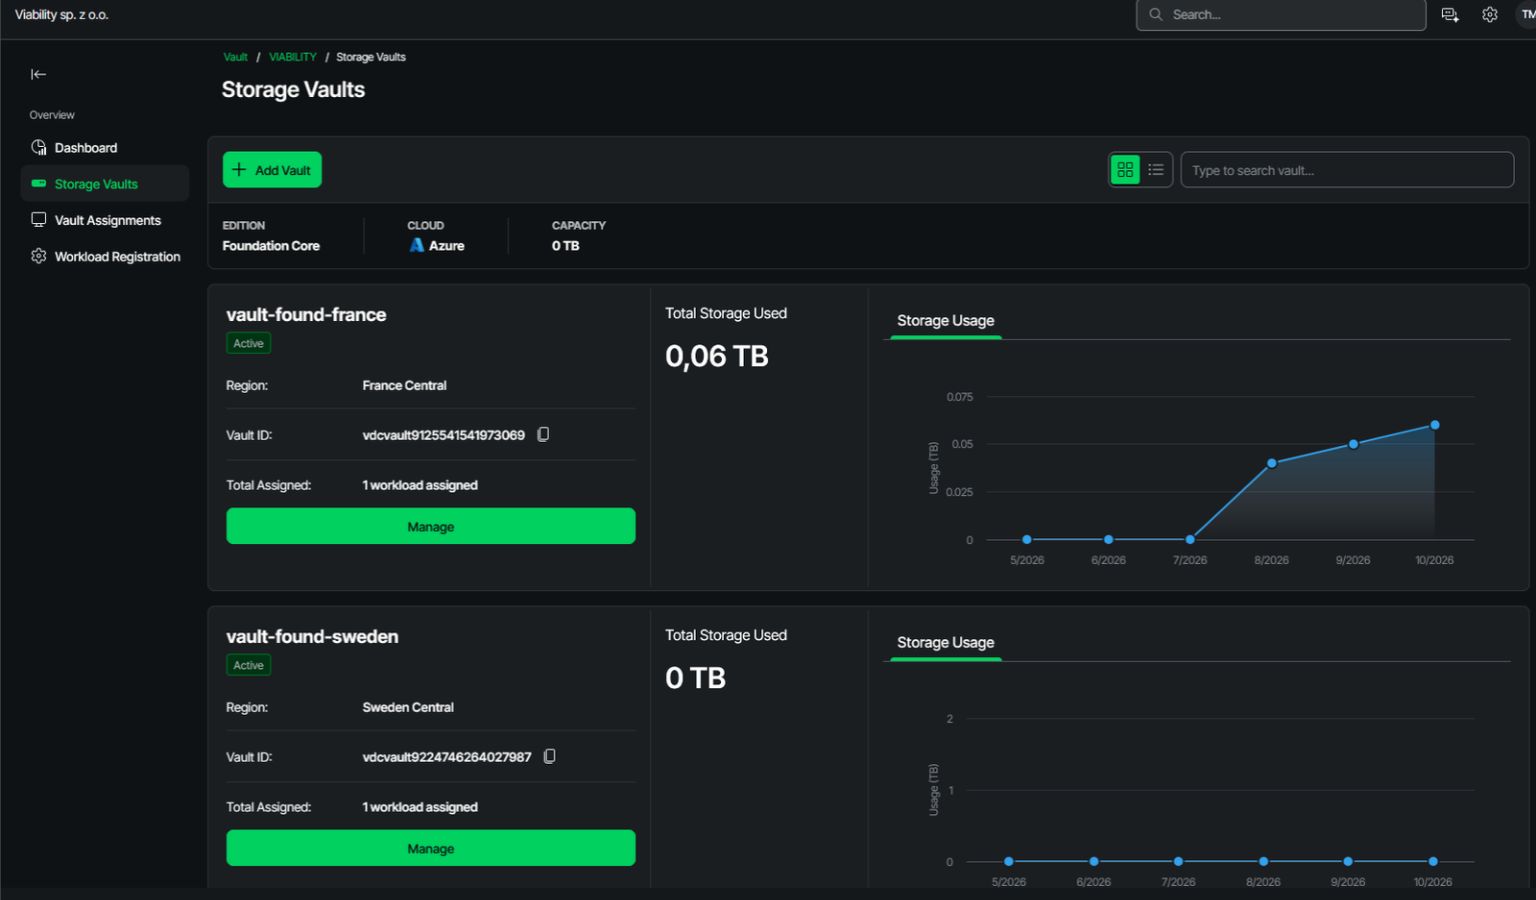Open Workload Registration gear icon
The image size is (1536, 900).
click(39, 256)
